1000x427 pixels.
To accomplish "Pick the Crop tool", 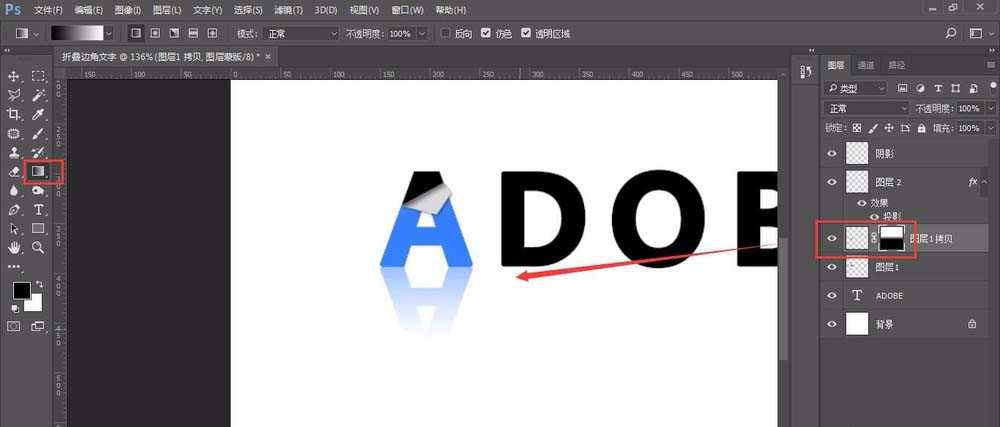I will pos(14,114).
